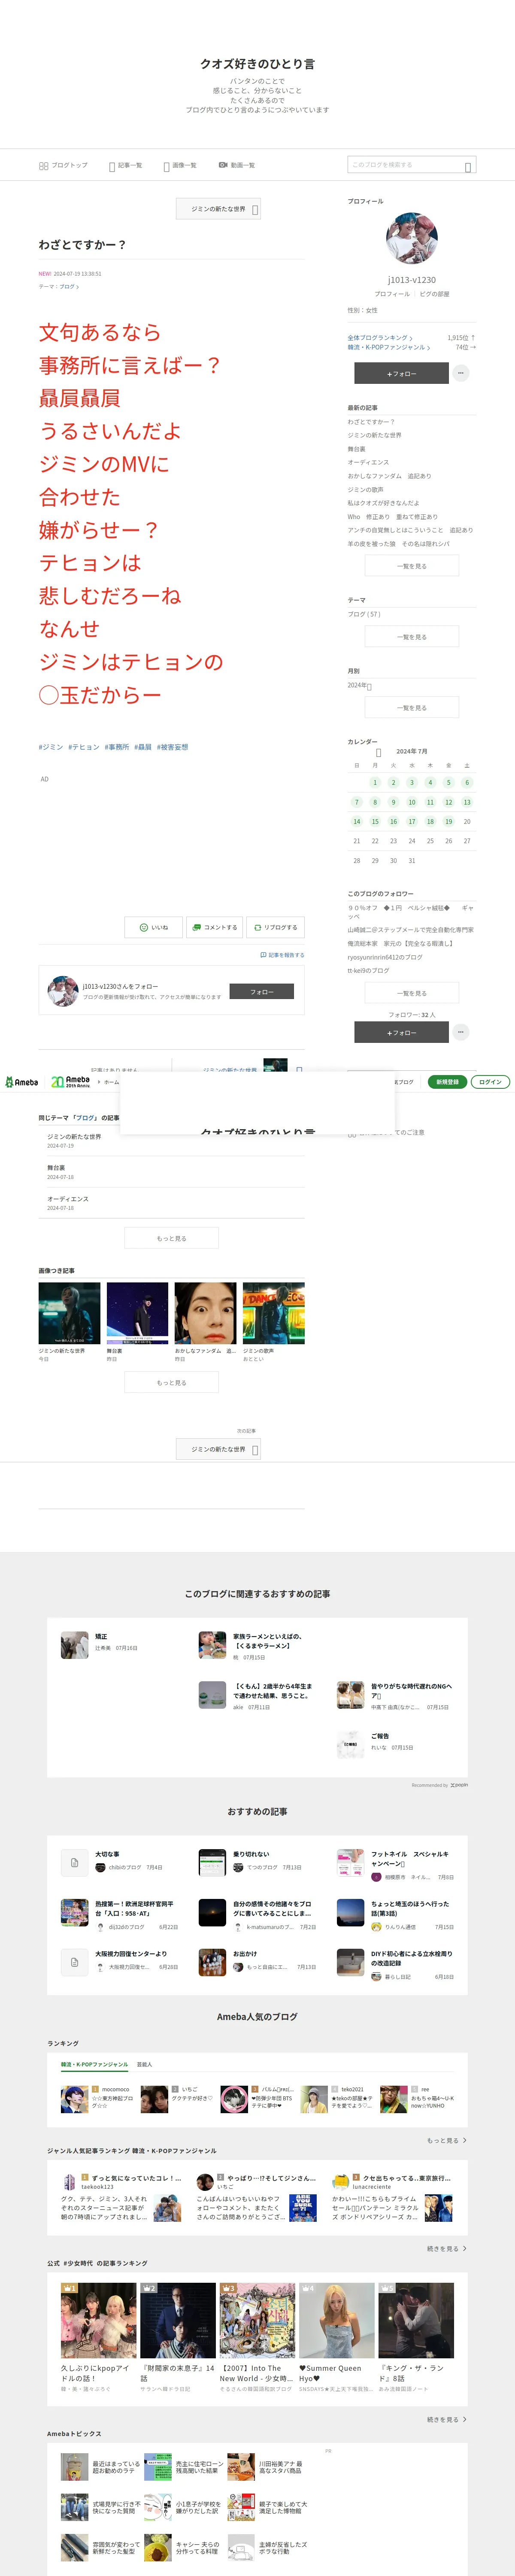Click 一覧を見る under このブログのフォロワー
Image resolution: width=515 pixels, height=2576 pixels.
pyautogui.click(x=412, y=993)
